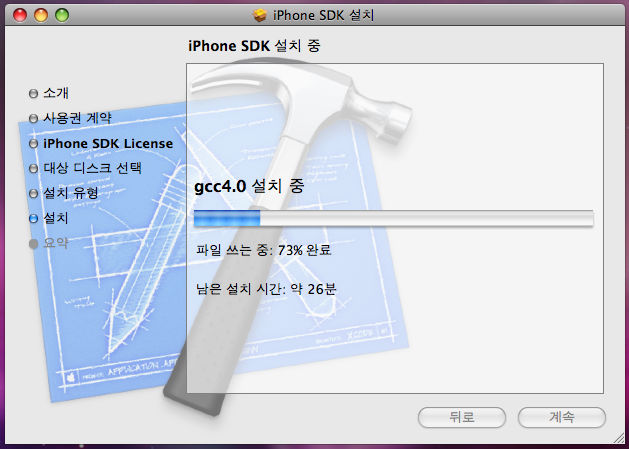Click the 'iPhone SDK 설치' window title
The height and width of the screenshot is (449, 629).
coord(323,15)
